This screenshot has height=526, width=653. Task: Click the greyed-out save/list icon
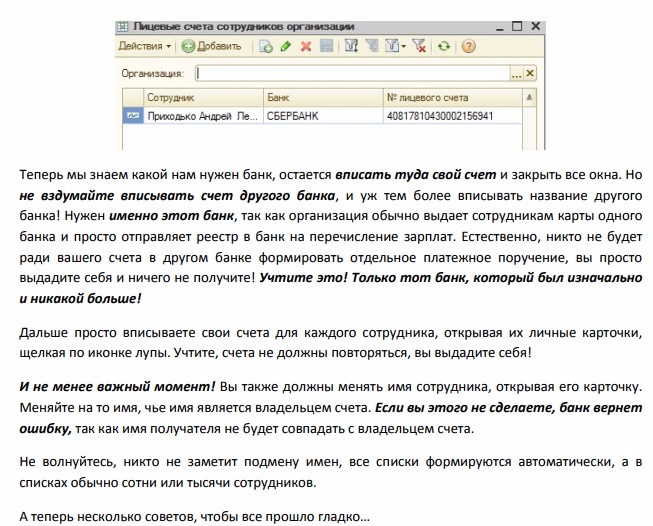click(x=327, y=46)
